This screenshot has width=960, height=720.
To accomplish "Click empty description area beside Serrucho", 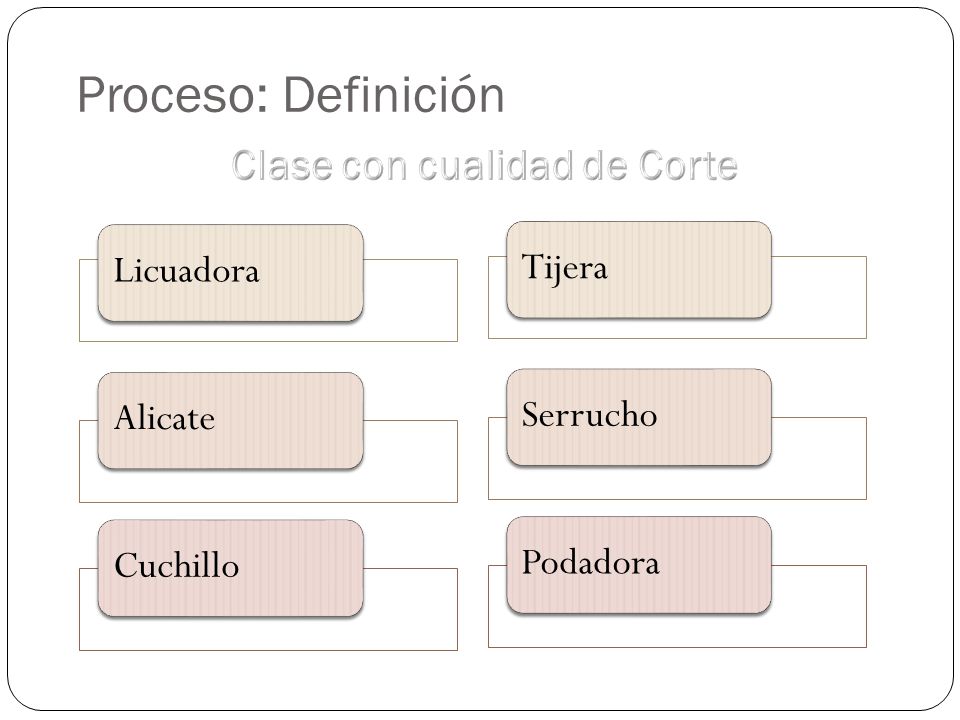I will pyautogui.click(x=819, y=458).
